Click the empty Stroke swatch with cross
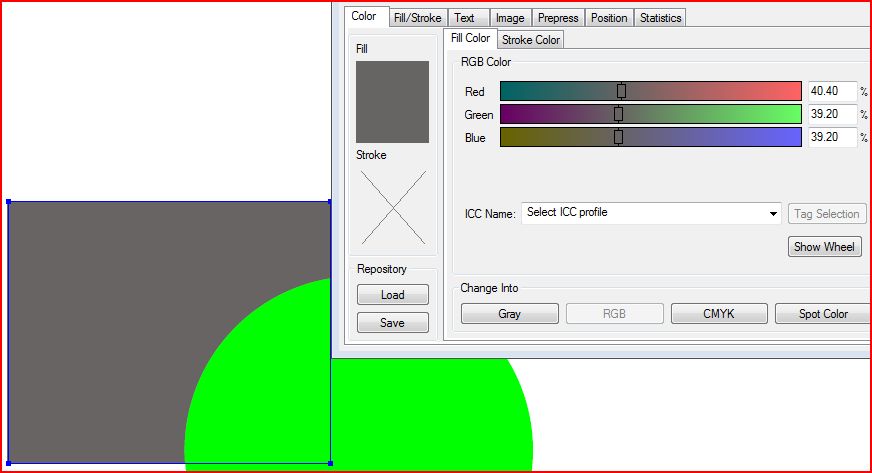This screenshot has height=473, width=872. [x=393, y=207]
